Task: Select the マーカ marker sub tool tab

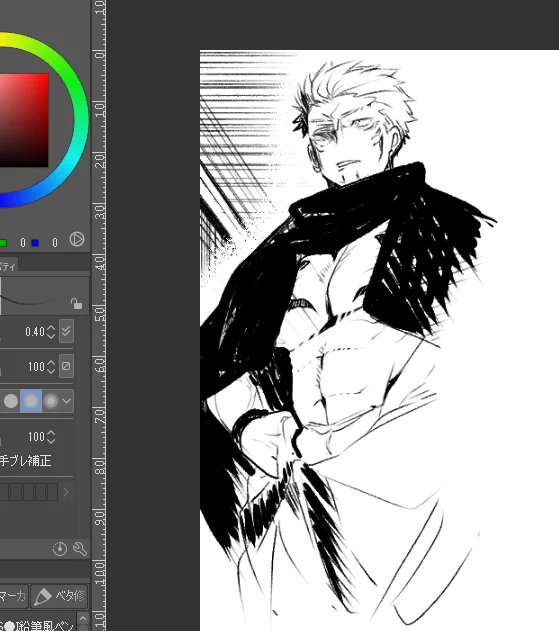Action: tap(14, 596)
